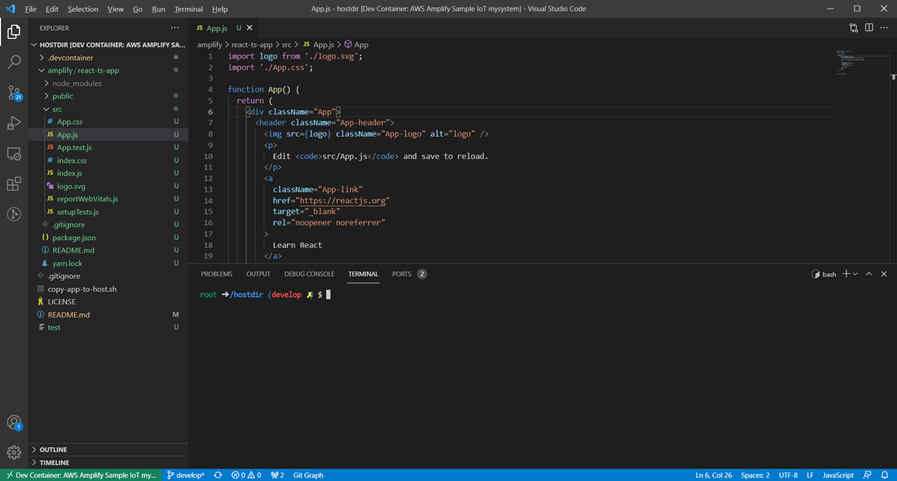Click the JavaScript language mode indicator
Screen dimensions: 897x481
[837, 475]
